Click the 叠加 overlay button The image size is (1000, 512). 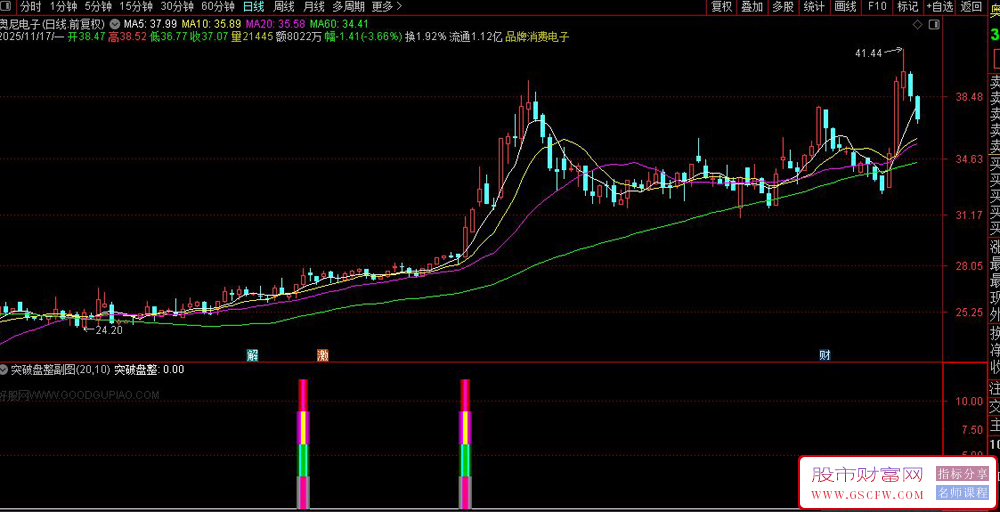[753, 7]
